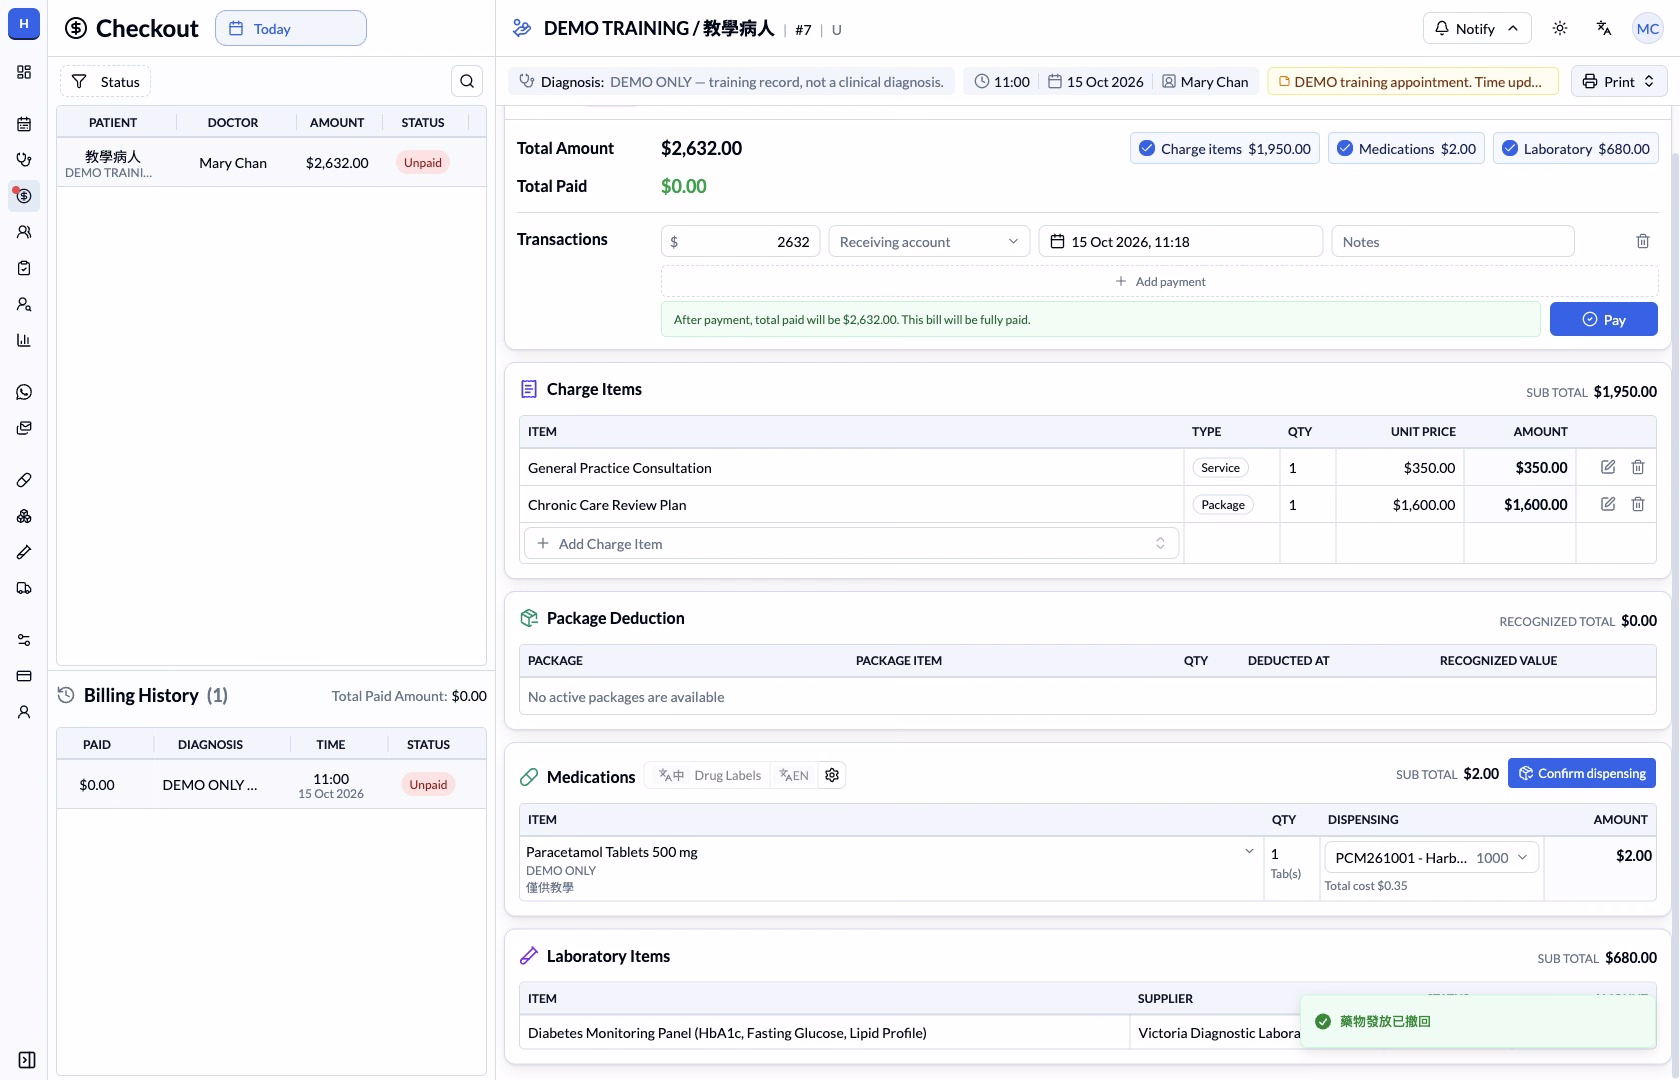Open the Receiving account dropdown
The image size is (1680, 1080).
(x=929, y=241)
